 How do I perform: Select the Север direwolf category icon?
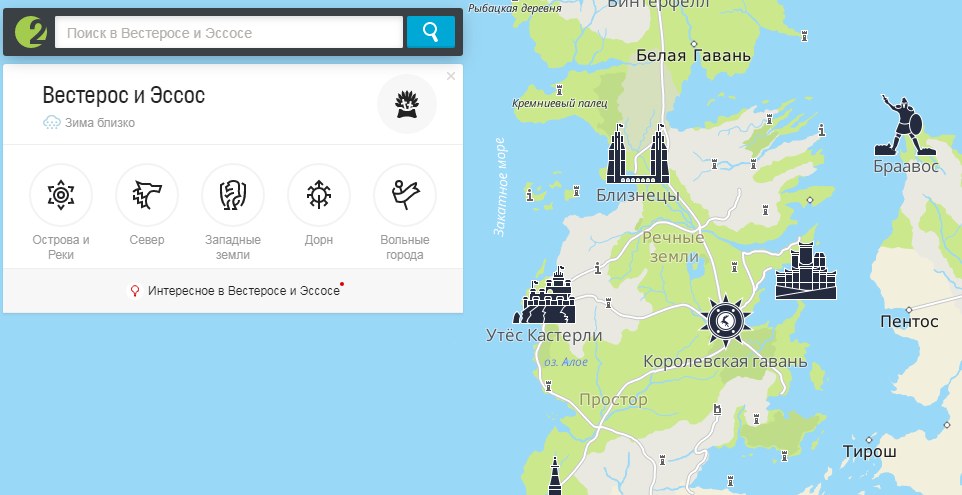pyautogui.click(x=147, y=195)
